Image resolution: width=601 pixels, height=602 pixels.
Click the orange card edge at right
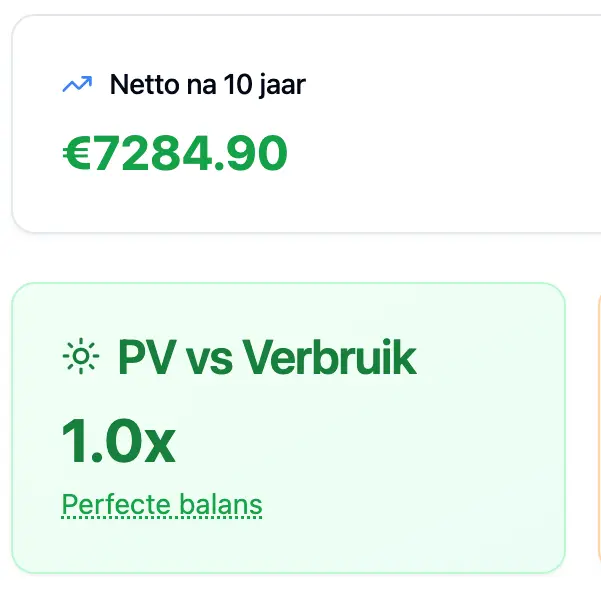[x=597, y=430]
